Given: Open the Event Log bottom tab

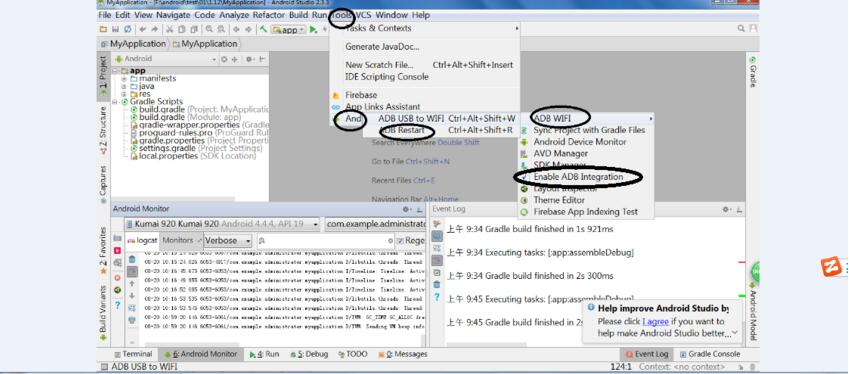Looking at the screenshot, I should (646, 354).
